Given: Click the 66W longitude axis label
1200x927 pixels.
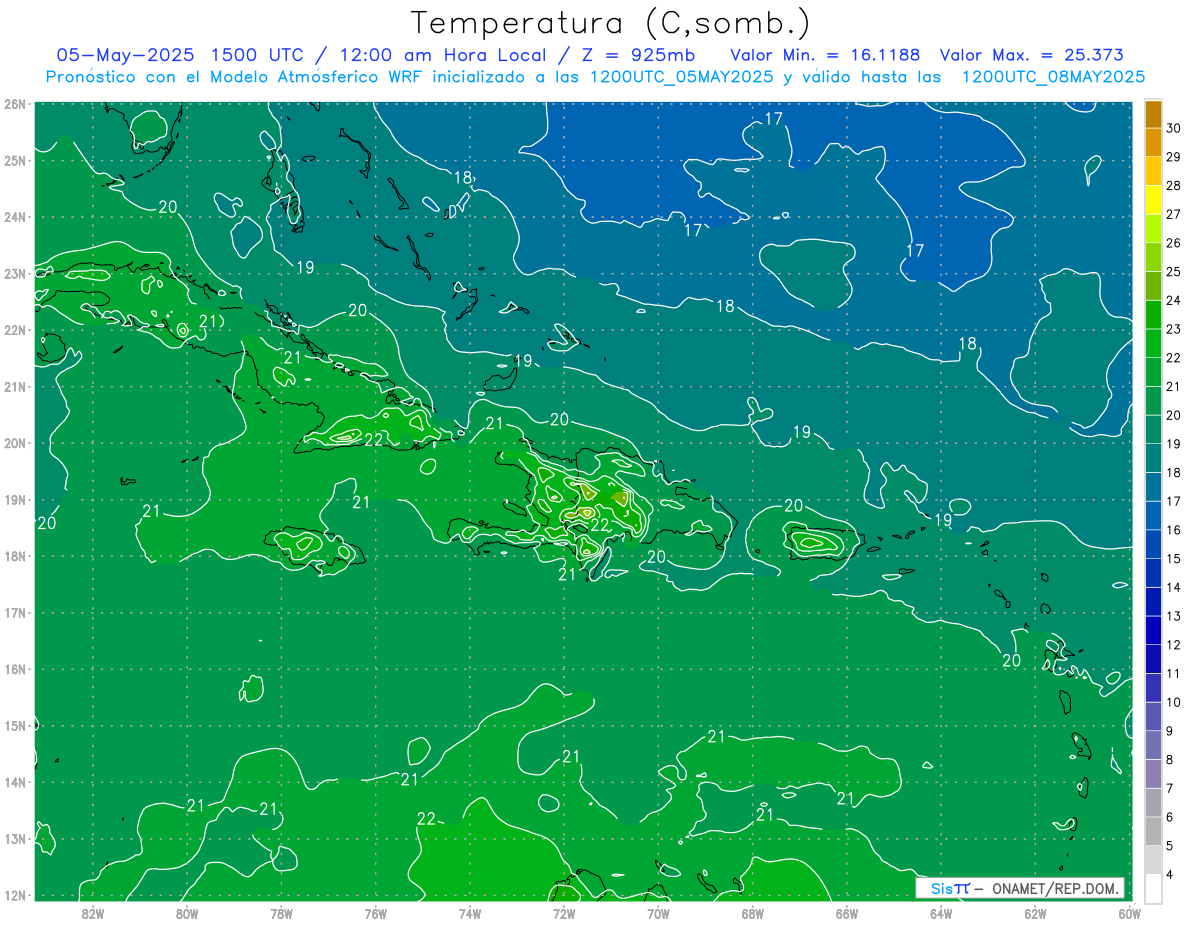Looking at the screenshot, I should pyautogui.click(x=847, y=913).
